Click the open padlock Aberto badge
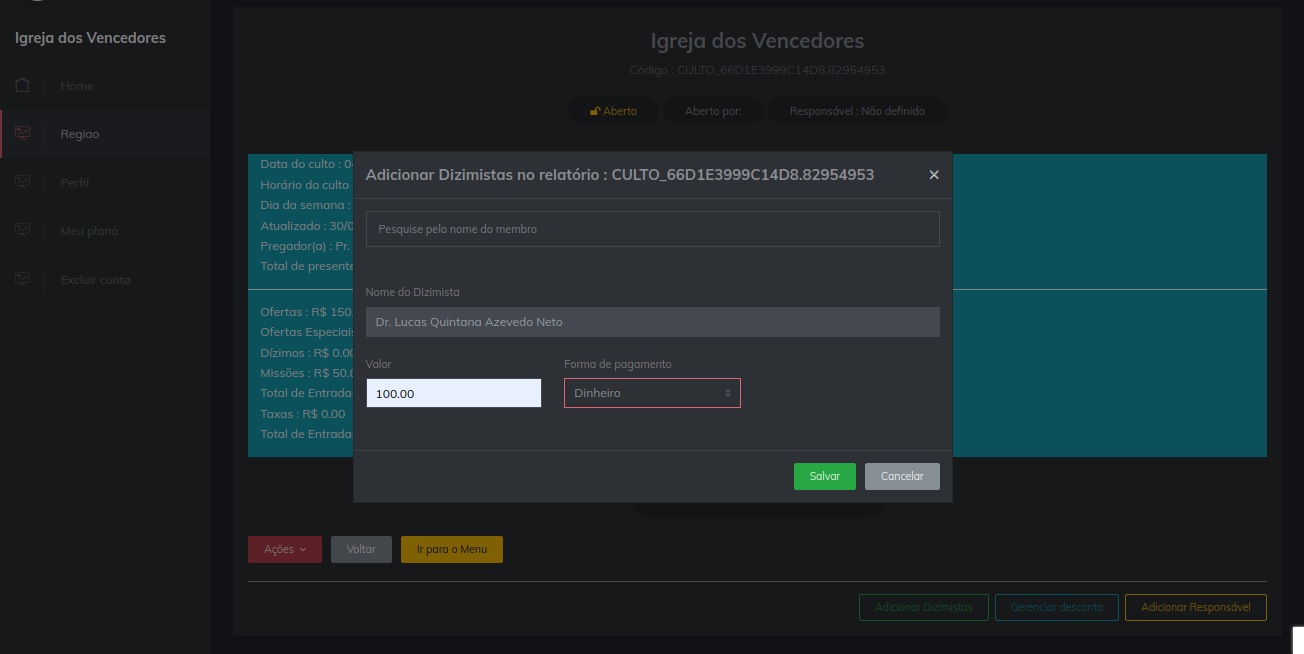Screen dimensions: 1304x654 [x=613, y=111]
